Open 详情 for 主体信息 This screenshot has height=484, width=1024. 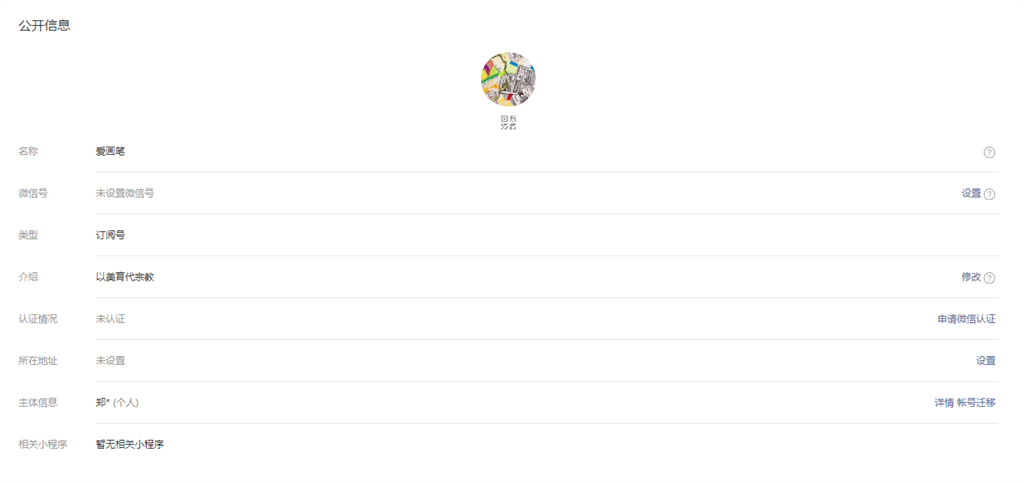[944, 402]
